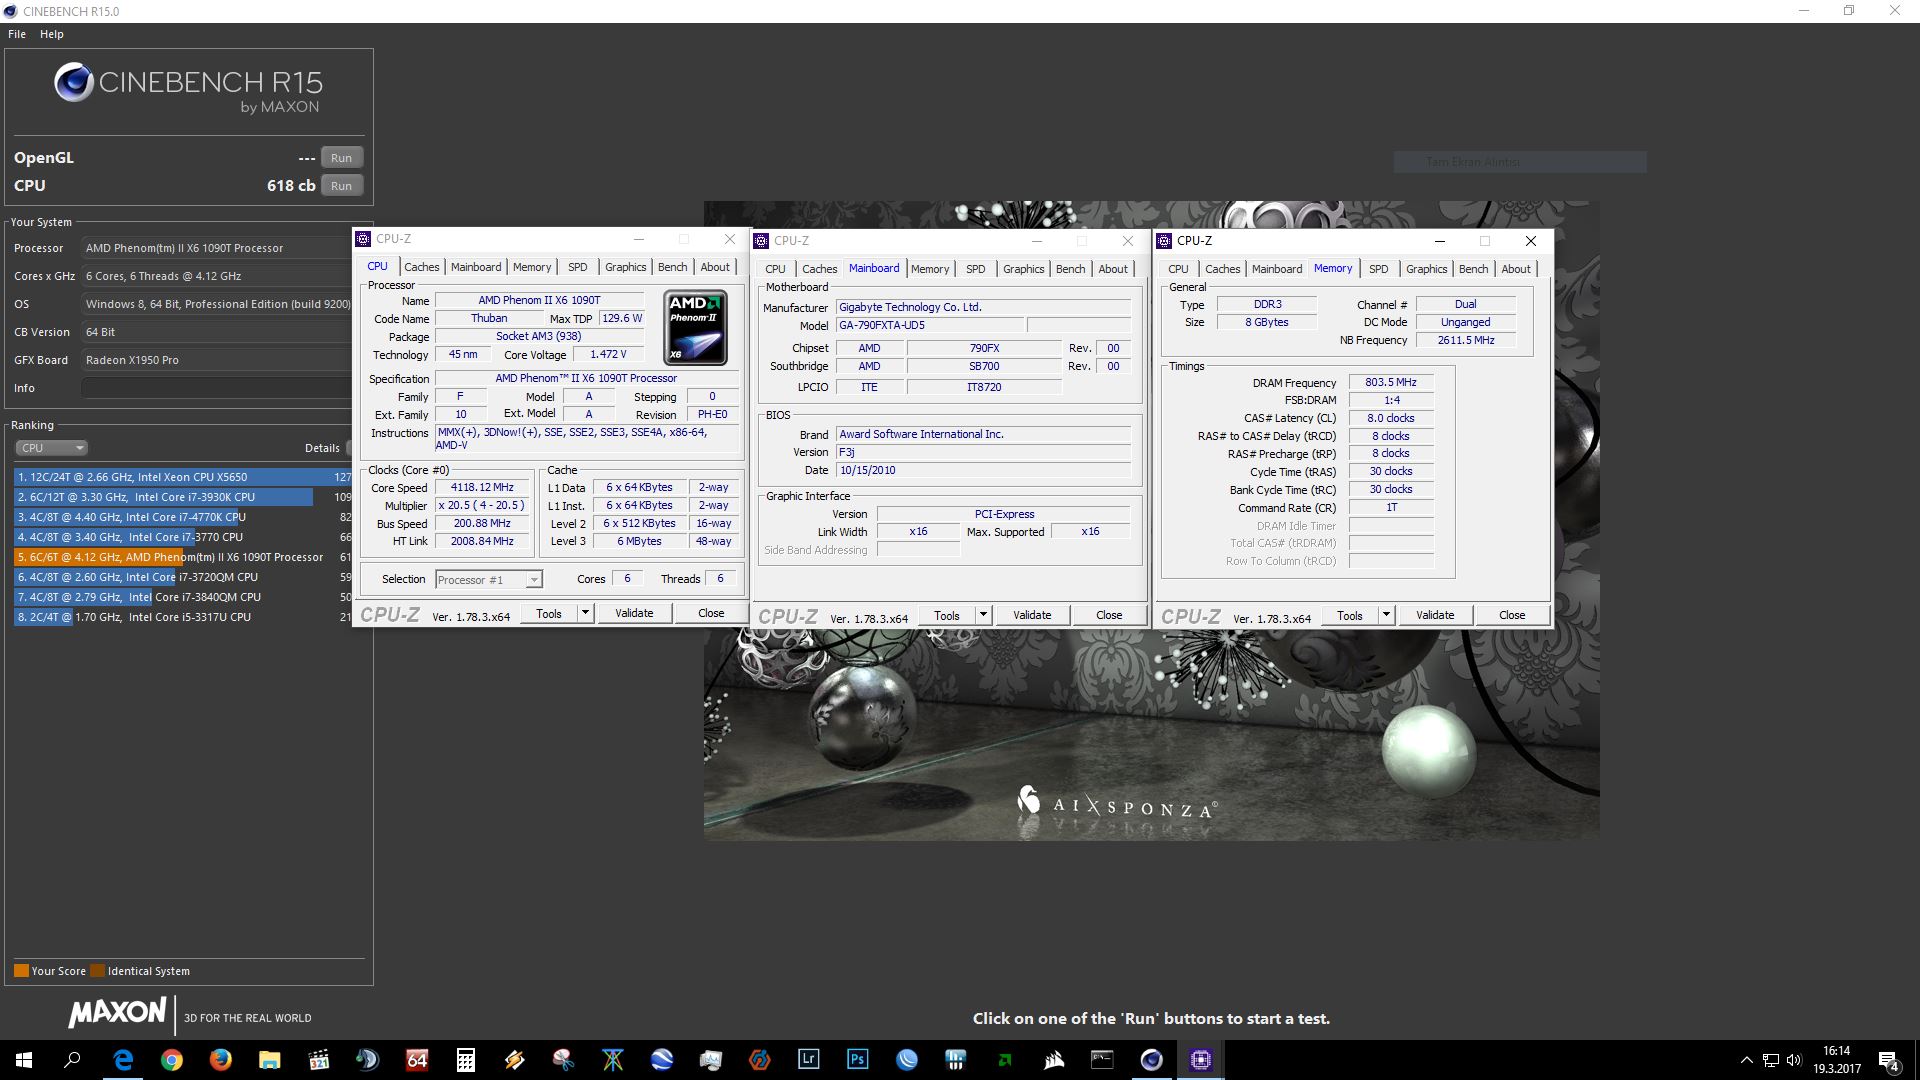This screenshot has width=1920, height=1080.
Task: Open Adobe Photoshop from taskbar
Action: (858, 1060)
